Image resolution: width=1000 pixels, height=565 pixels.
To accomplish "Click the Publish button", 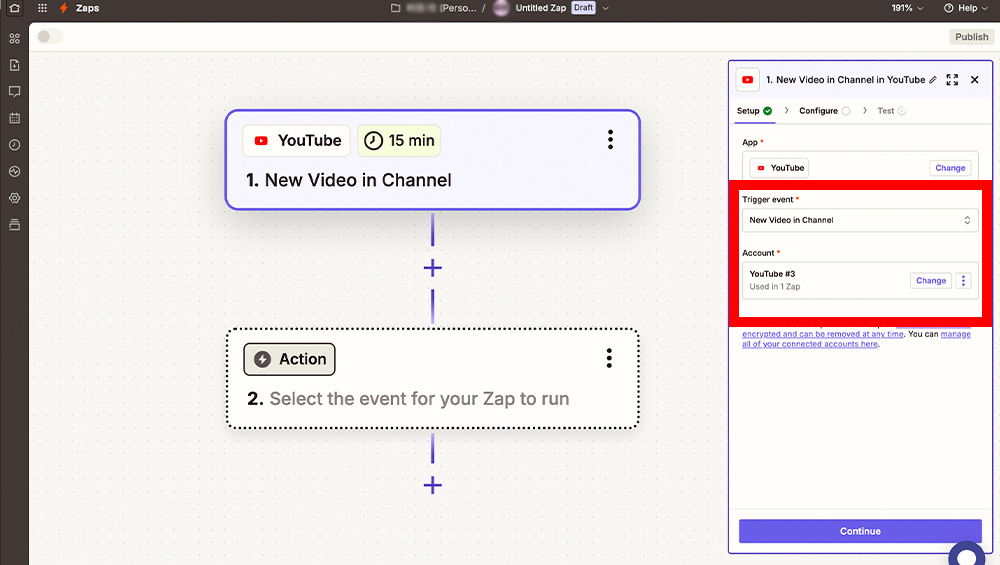I will click(x=971, y=37).
